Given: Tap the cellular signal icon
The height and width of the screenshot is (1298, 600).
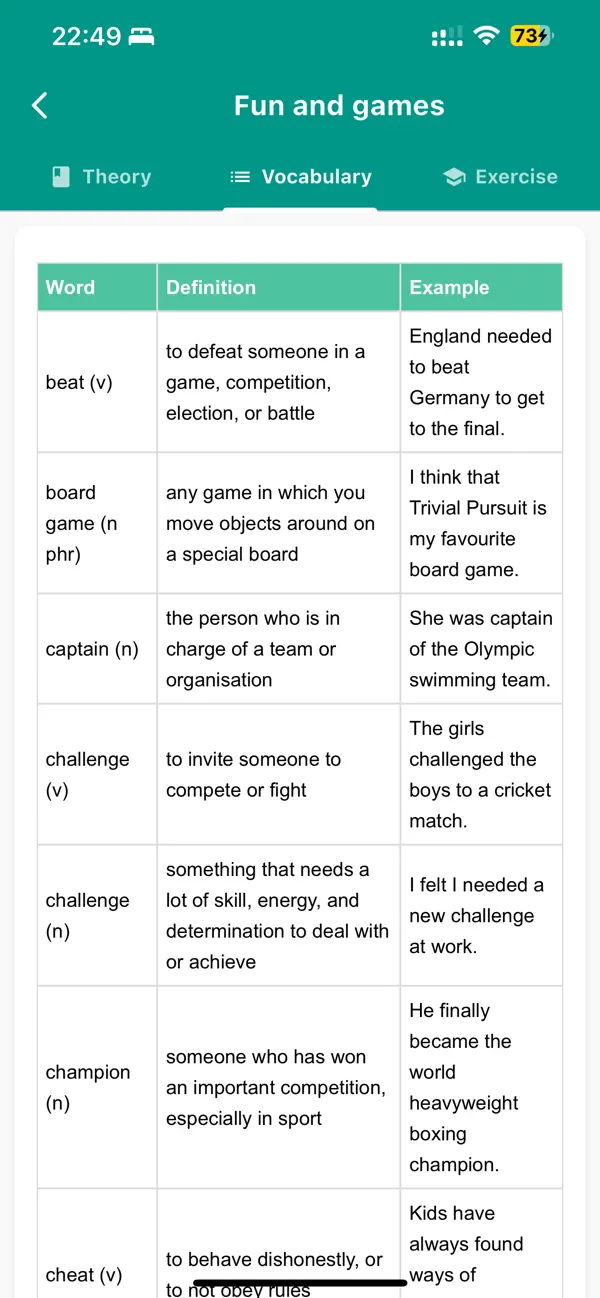Looking at the screenshot, I should click(446, 37).
